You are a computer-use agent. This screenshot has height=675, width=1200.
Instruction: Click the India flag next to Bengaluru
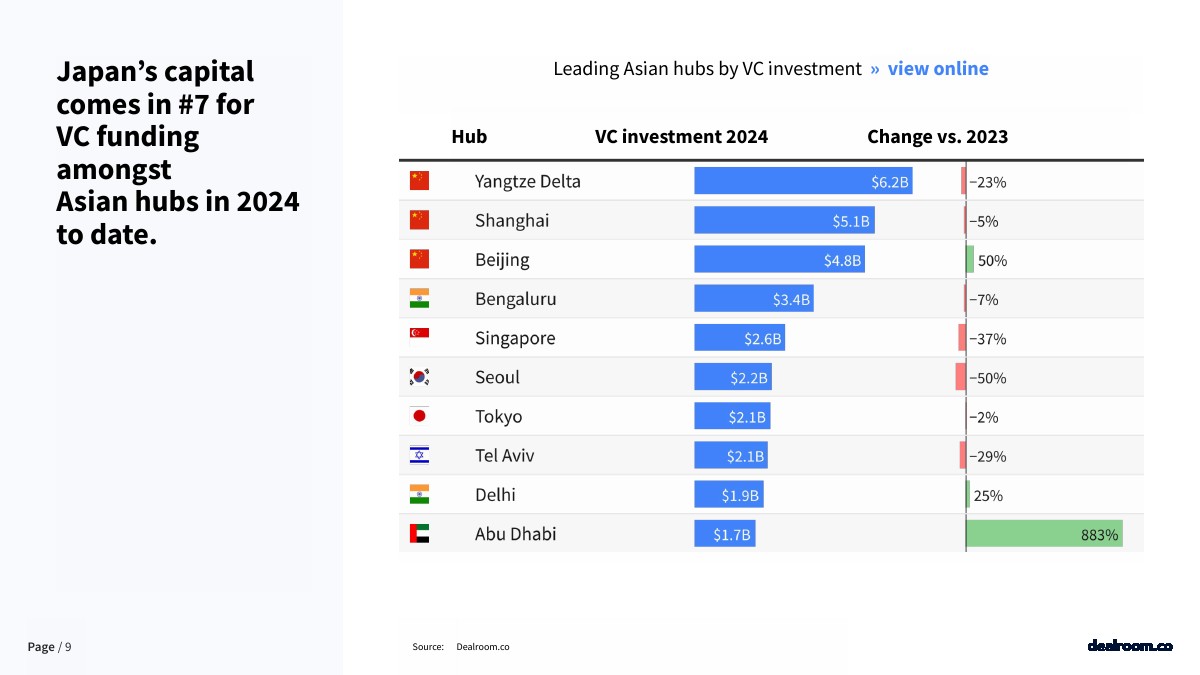(x=419, y=298)
